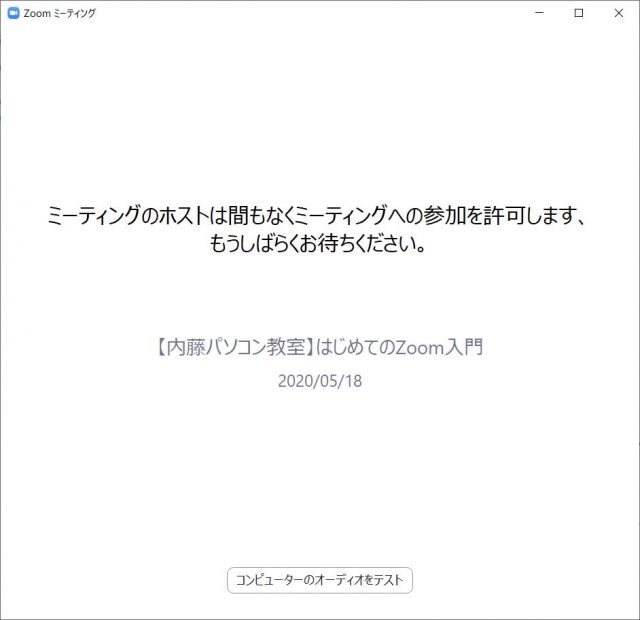Image resolution: width=640 pixels, height=620 pixels.
Task: Click the Zoom logo in title bar
Action: tap(13, 13)
